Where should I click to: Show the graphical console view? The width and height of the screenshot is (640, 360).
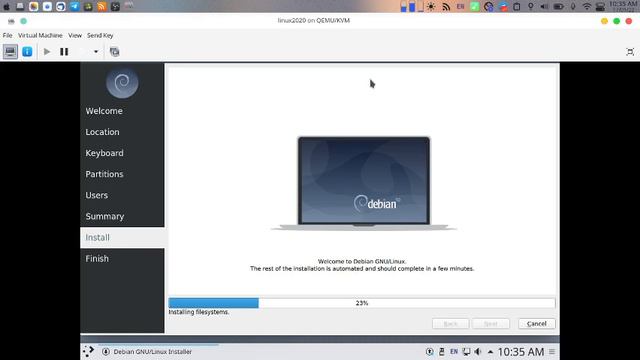click(x=10, y=52)
